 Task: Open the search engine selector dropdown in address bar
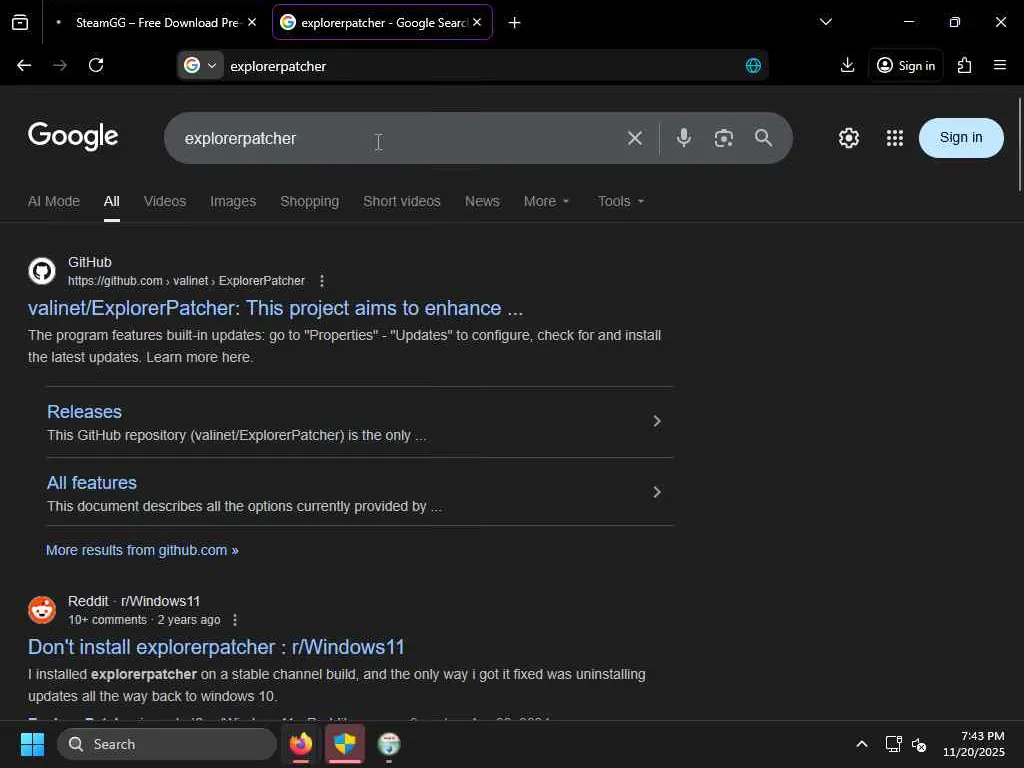tap(200, 65)
